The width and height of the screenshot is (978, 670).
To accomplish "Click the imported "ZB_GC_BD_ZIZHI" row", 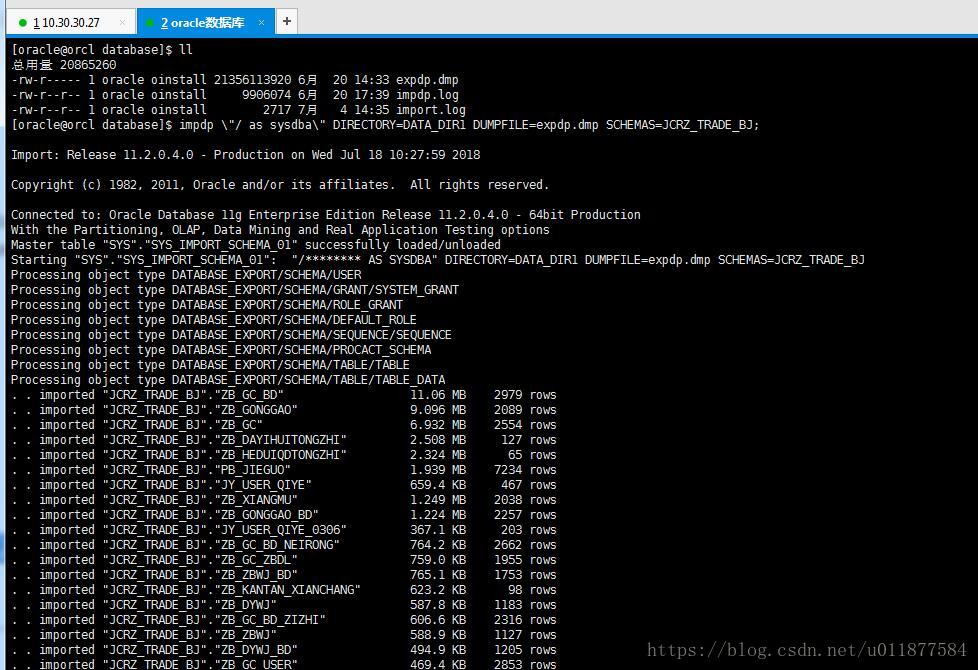I will tap(284, 619).
